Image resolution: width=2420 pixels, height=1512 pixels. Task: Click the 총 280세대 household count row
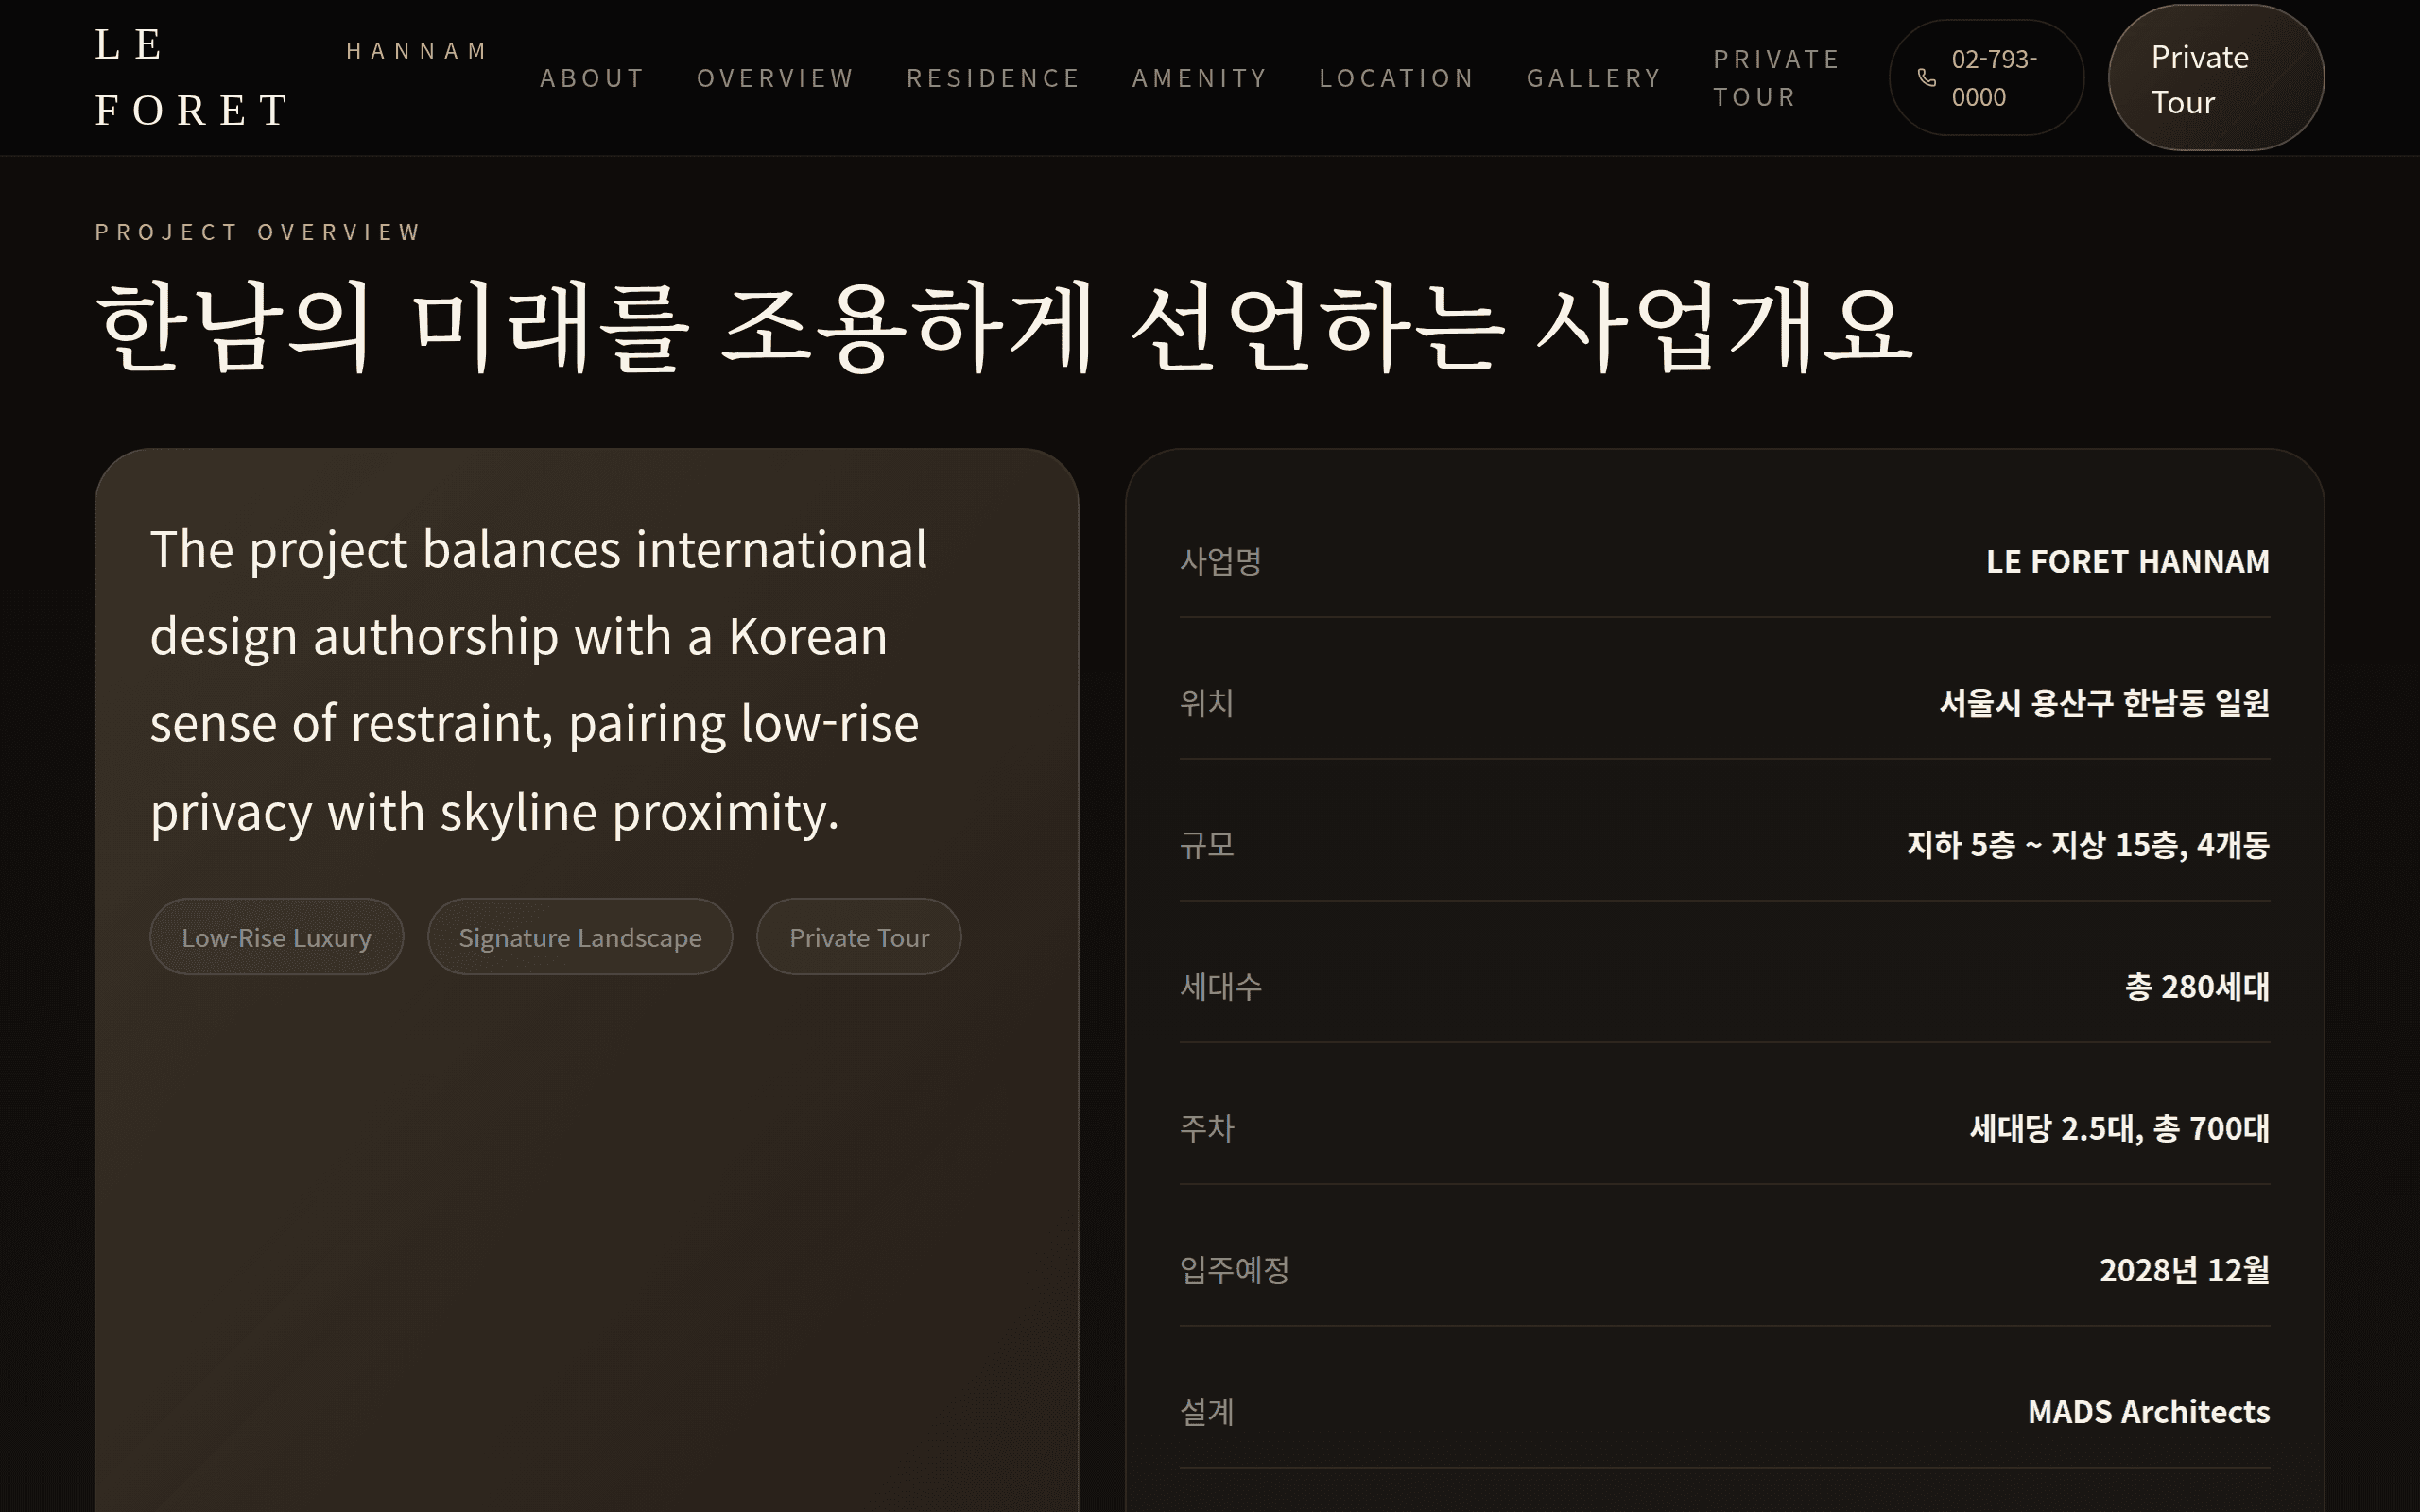pos(2196,987)
